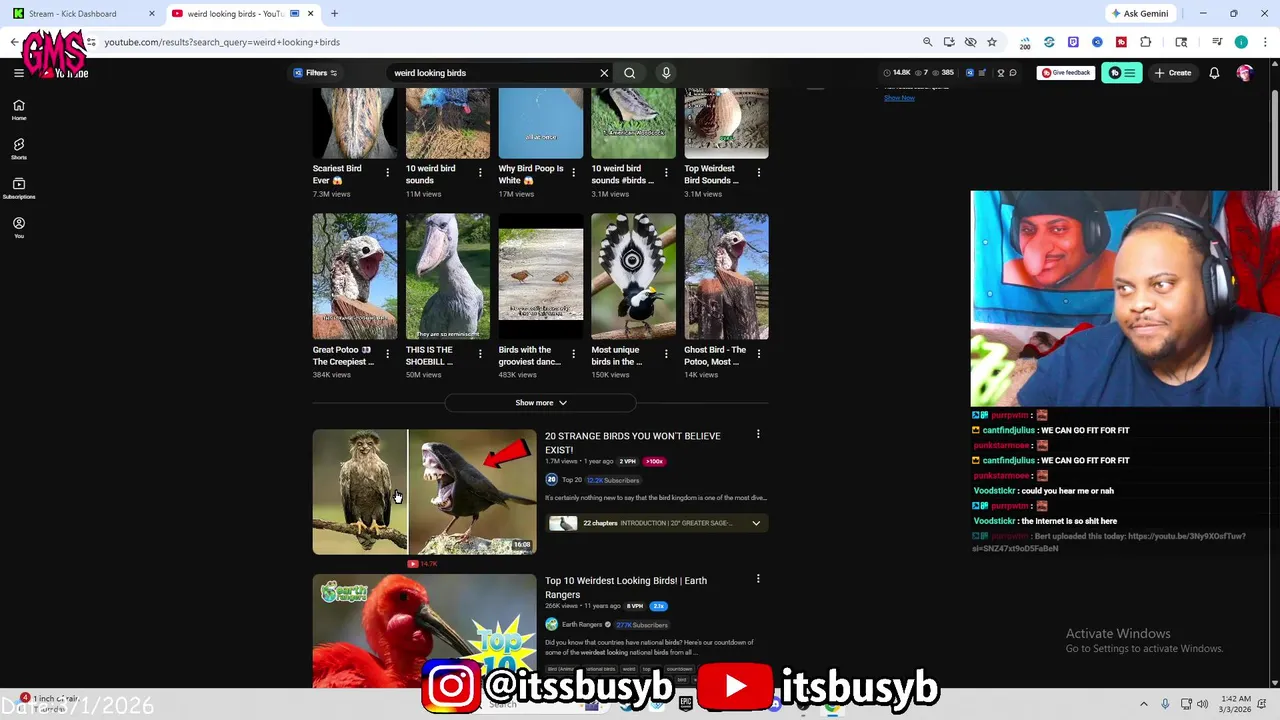Play the Great Potoo short thumbnail

click(355, 276)
